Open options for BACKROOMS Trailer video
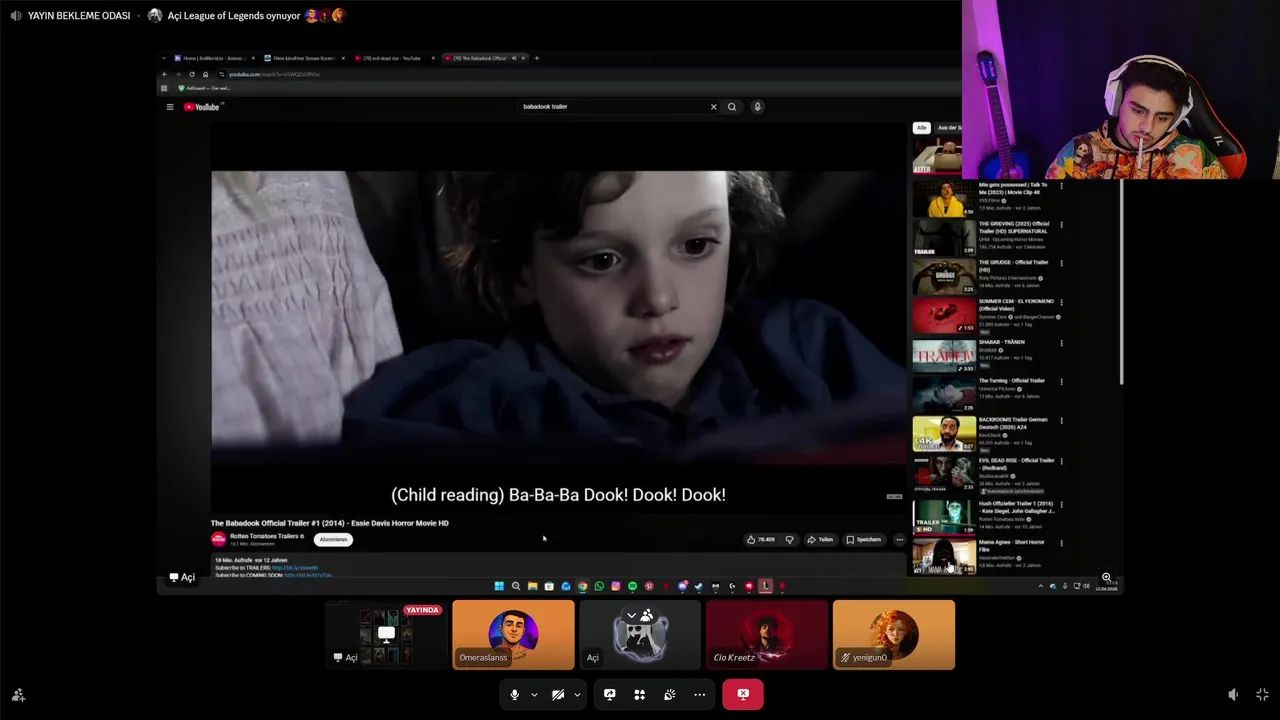The image size is (1280, 720). coord(1061,421)
